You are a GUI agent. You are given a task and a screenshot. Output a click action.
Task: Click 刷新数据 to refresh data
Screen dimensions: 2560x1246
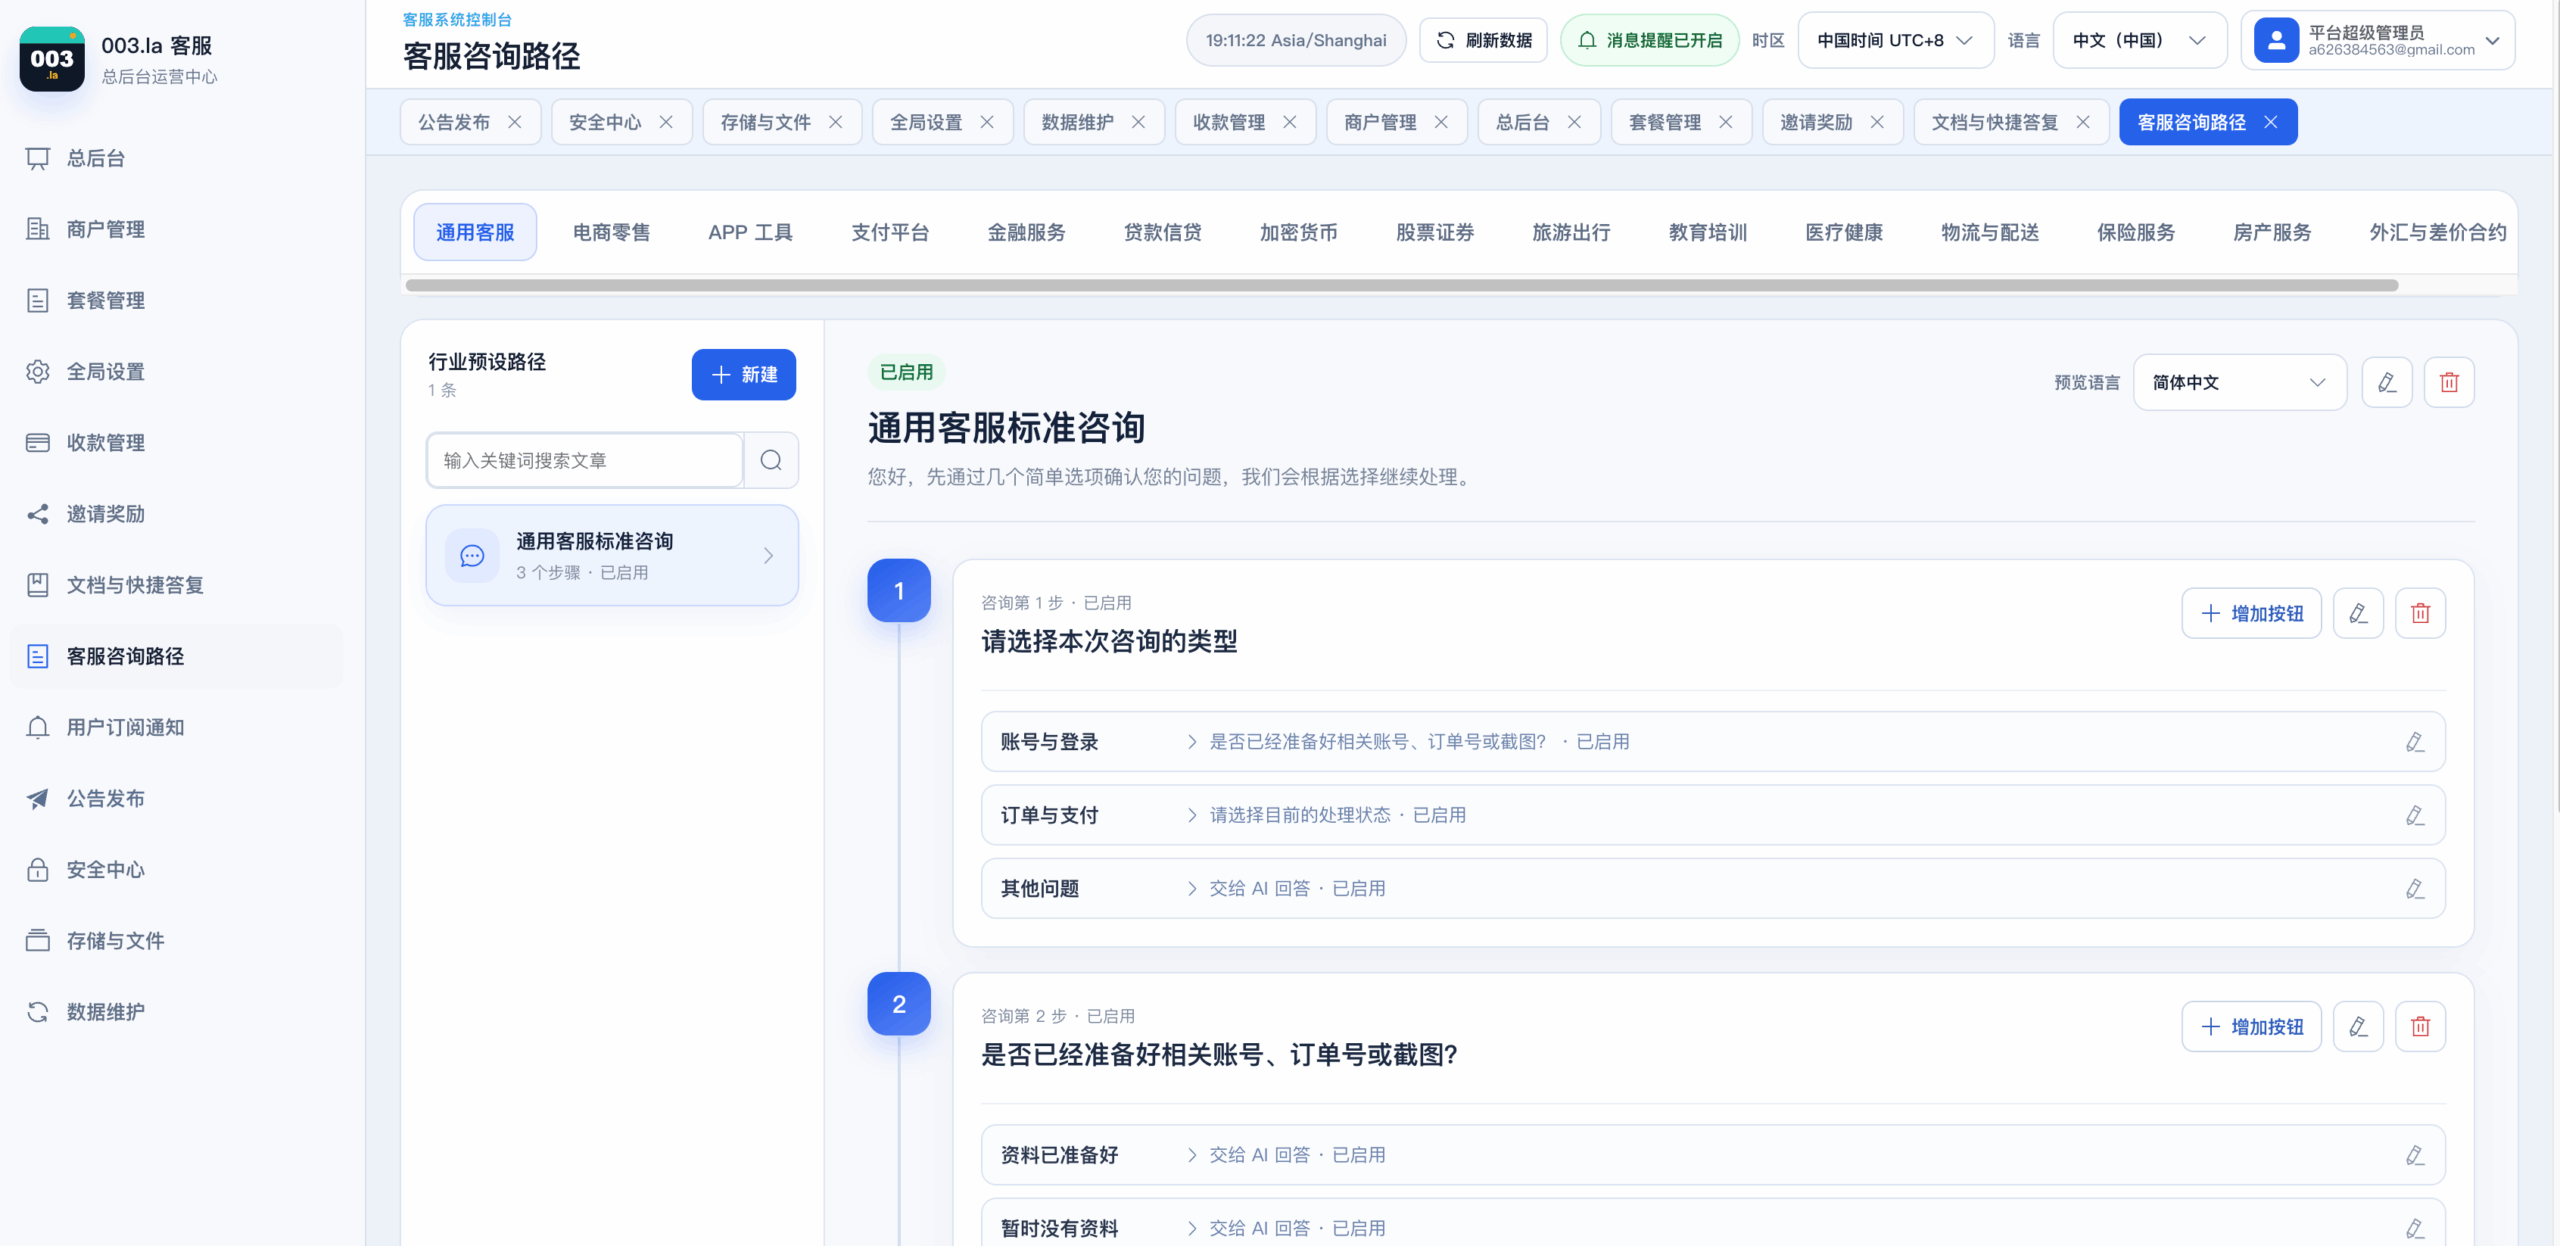tap(1483, 40)
